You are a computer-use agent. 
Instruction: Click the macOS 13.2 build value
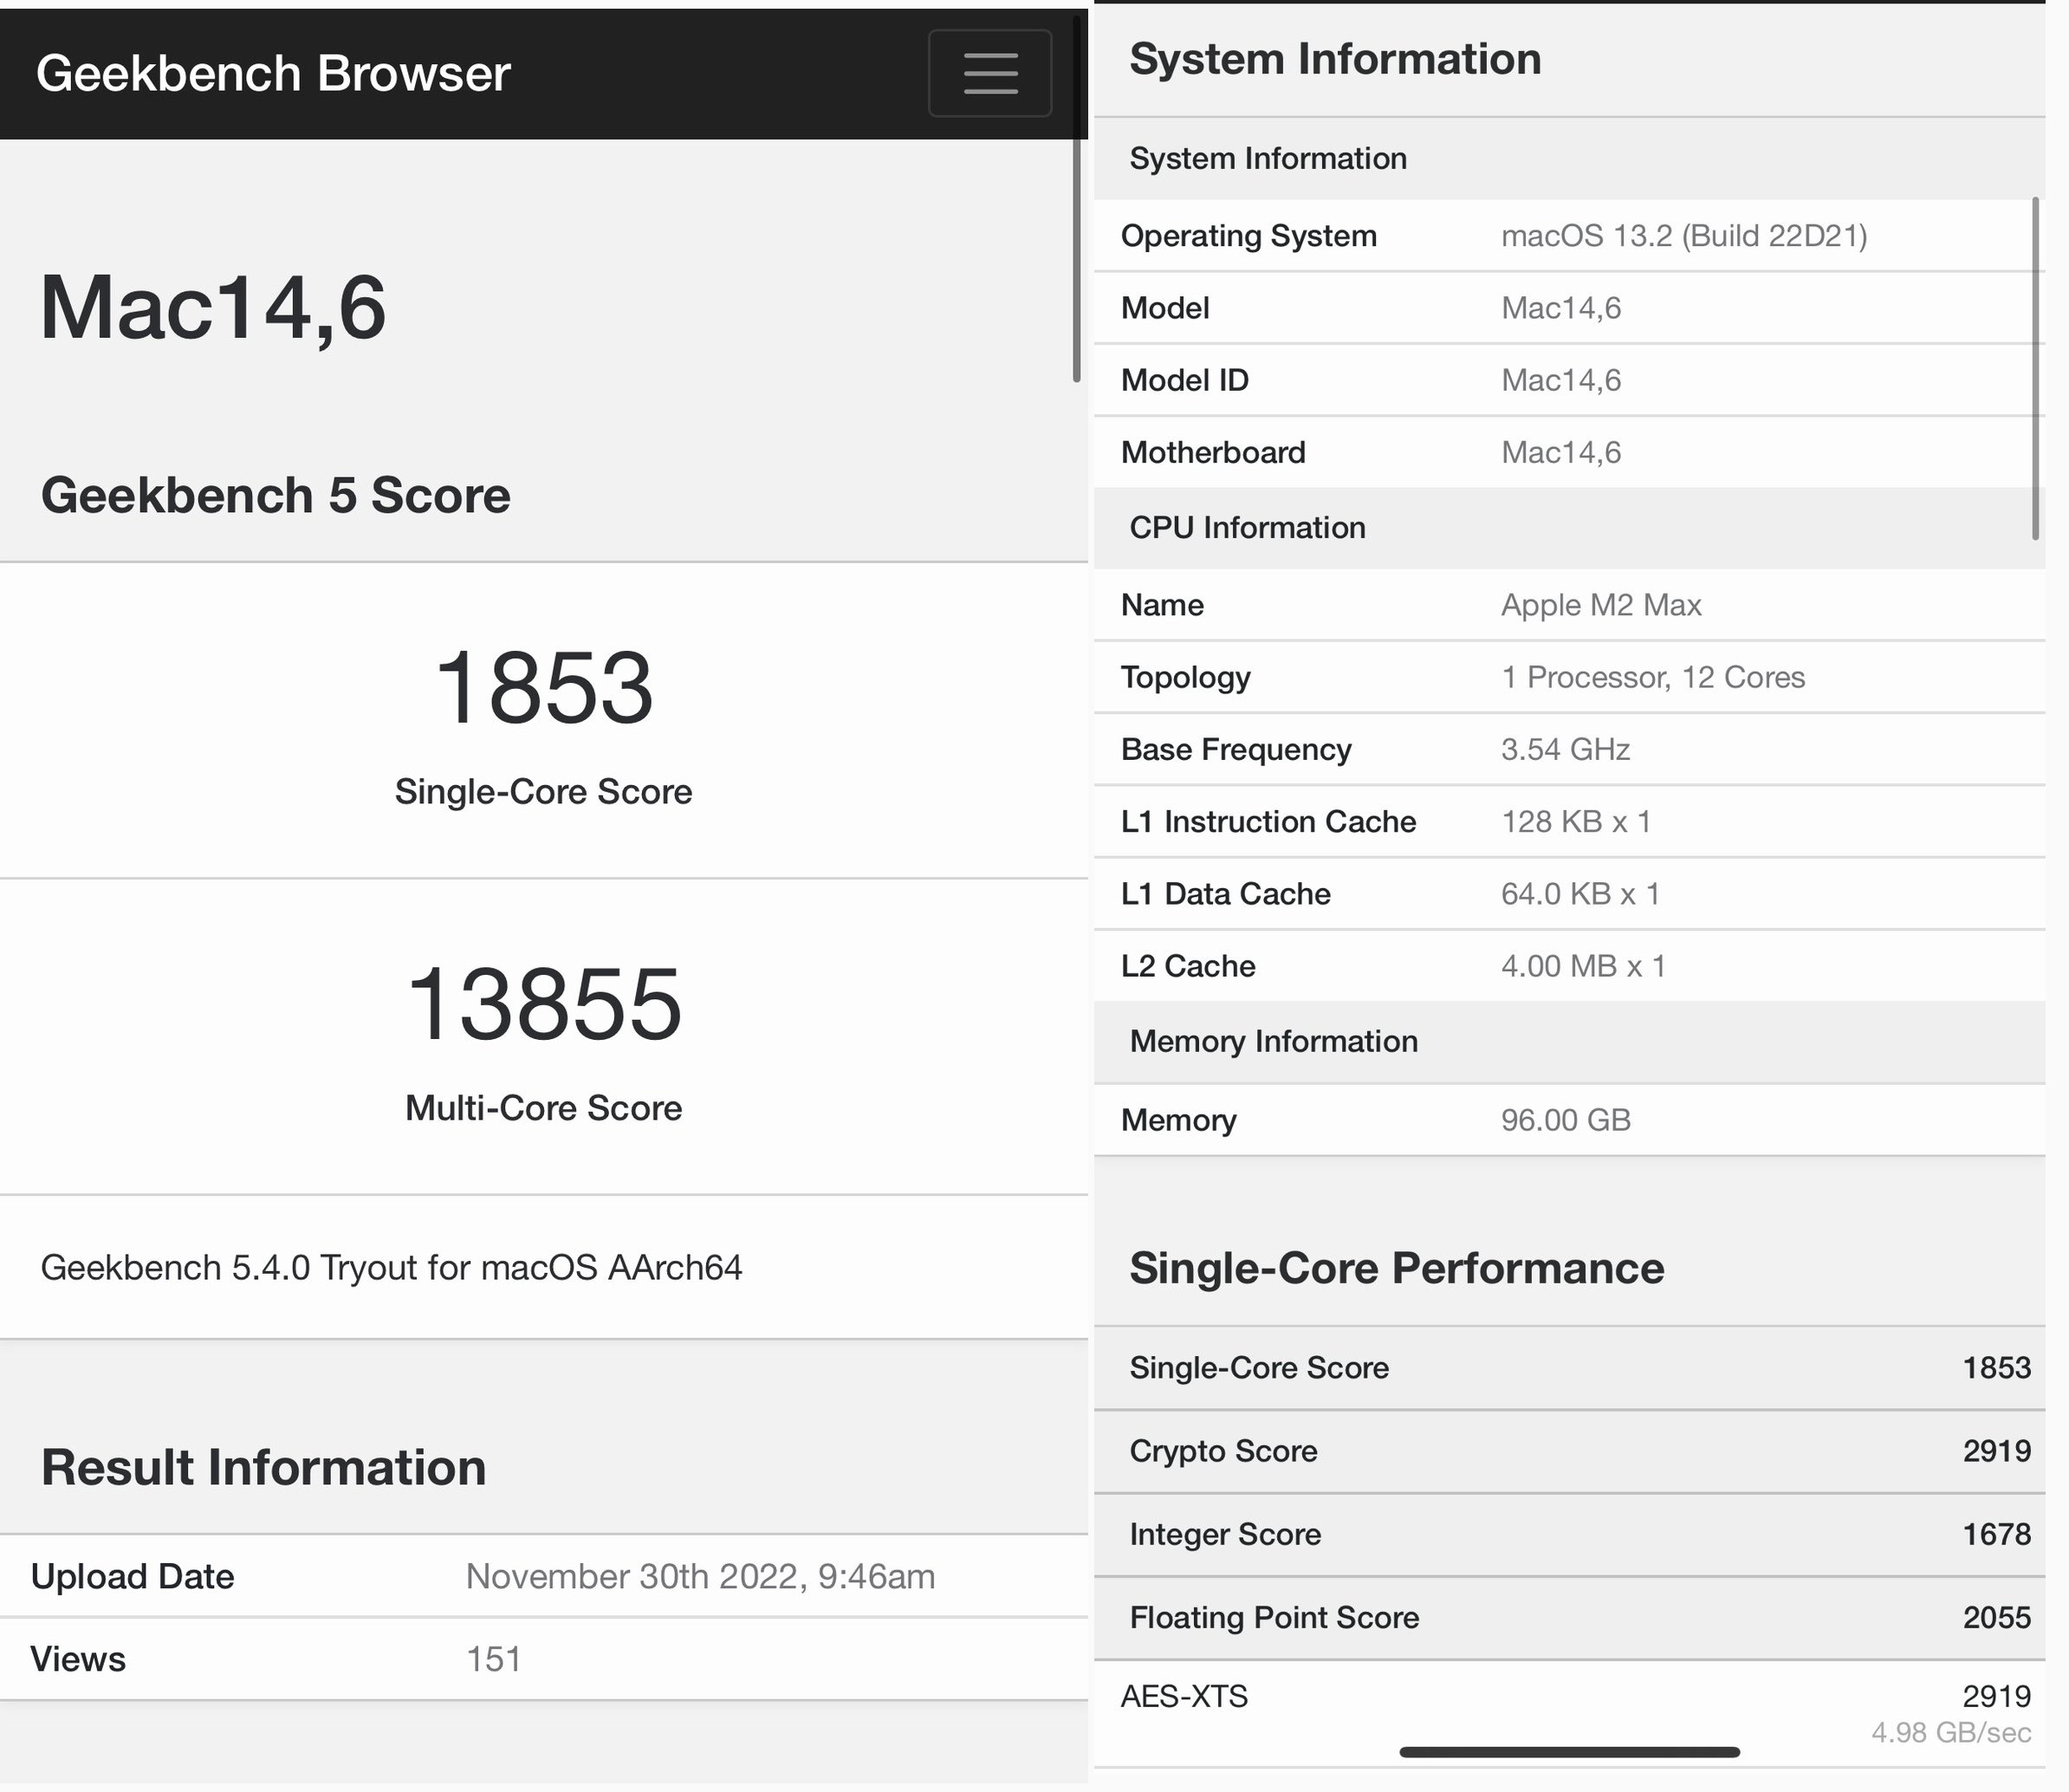(x=1684, y=236)
